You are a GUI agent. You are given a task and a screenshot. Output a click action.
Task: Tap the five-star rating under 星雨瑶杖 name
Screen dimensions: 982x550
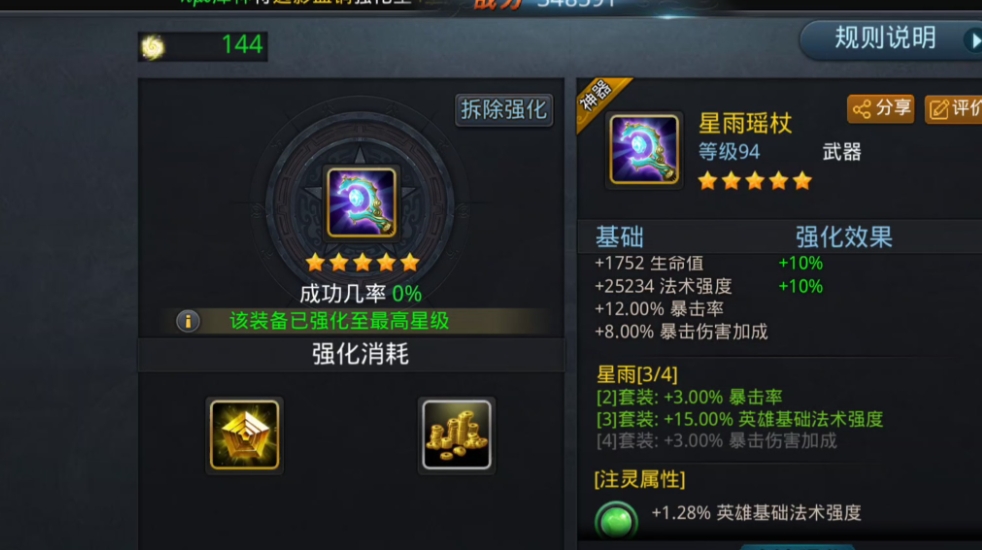(755, 181)
